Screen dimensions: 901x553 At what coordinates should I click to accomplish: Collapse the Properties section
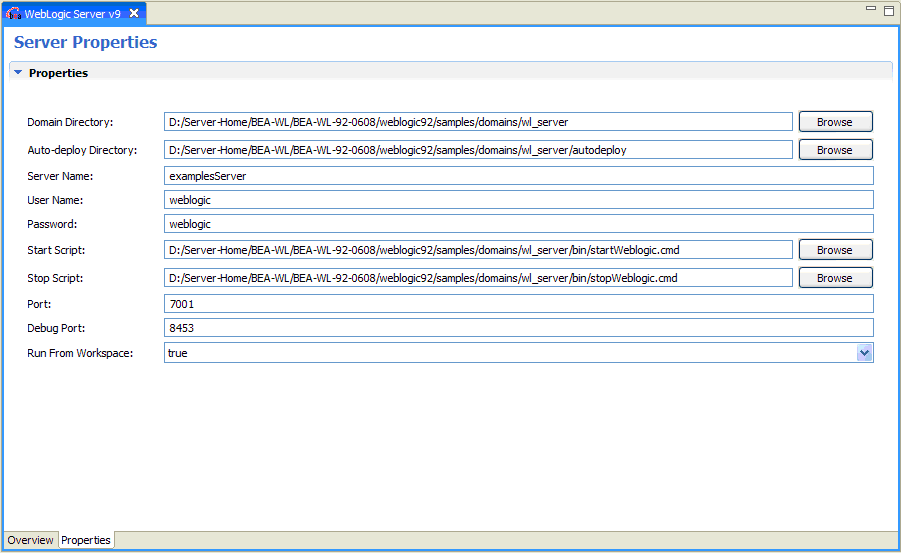(x=18, y=72)
